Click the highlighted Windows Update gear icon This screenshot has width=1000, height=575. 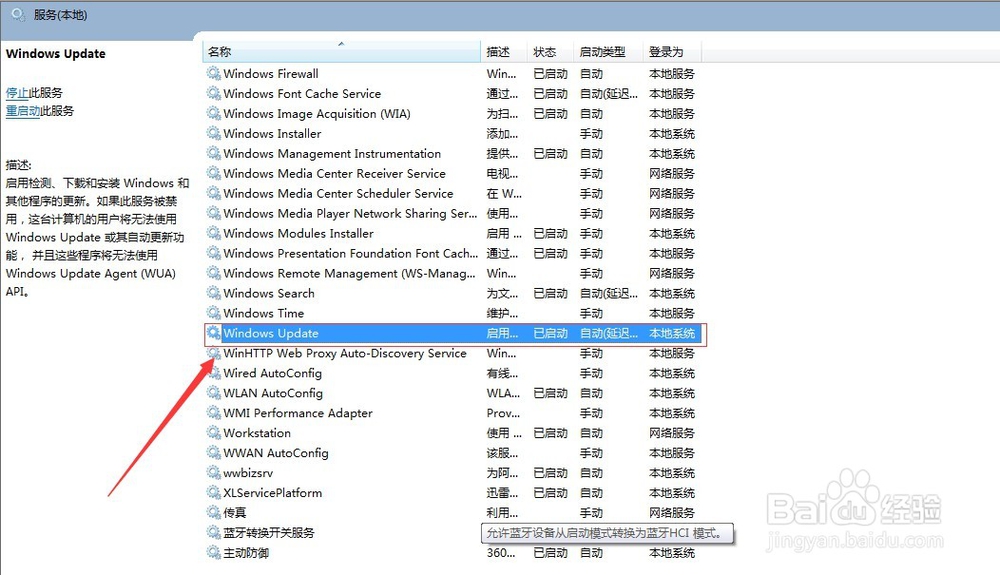coord(213,333)
